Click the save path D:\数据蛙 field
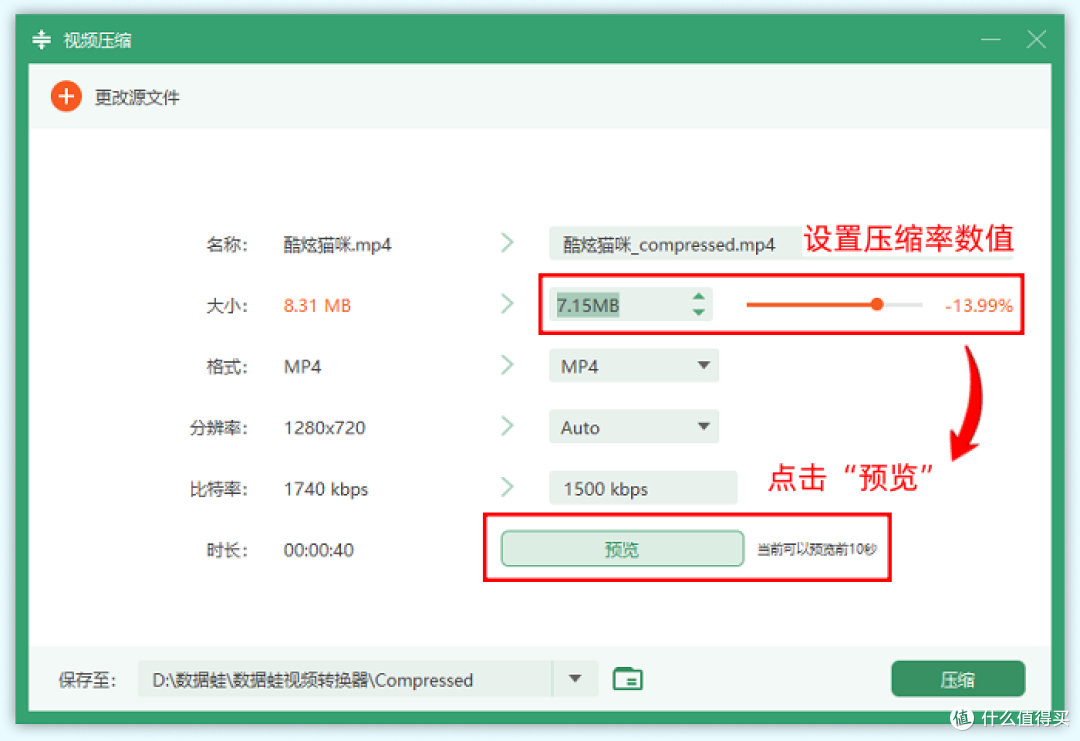 [x=344, y=679]
